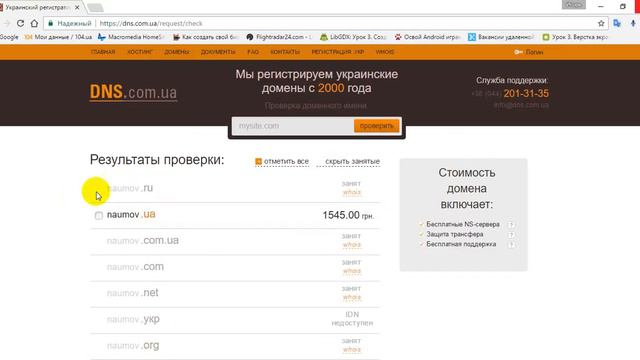
Task: Select the naumov.ua domain name text
Action: [x=131, y=214]
